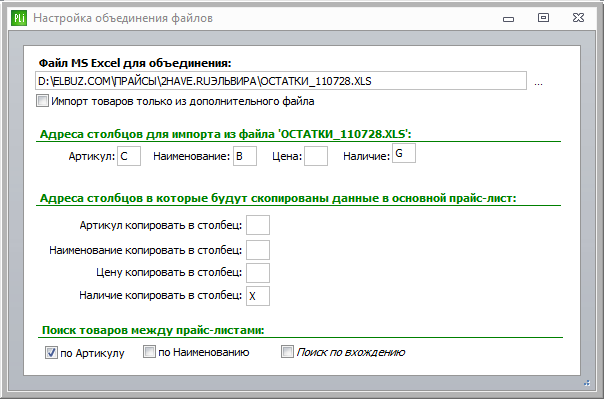Click the 'Артикул:' label in import section
Image resolution: width=604 pixels, height=399 pixels.
[92, 156]
